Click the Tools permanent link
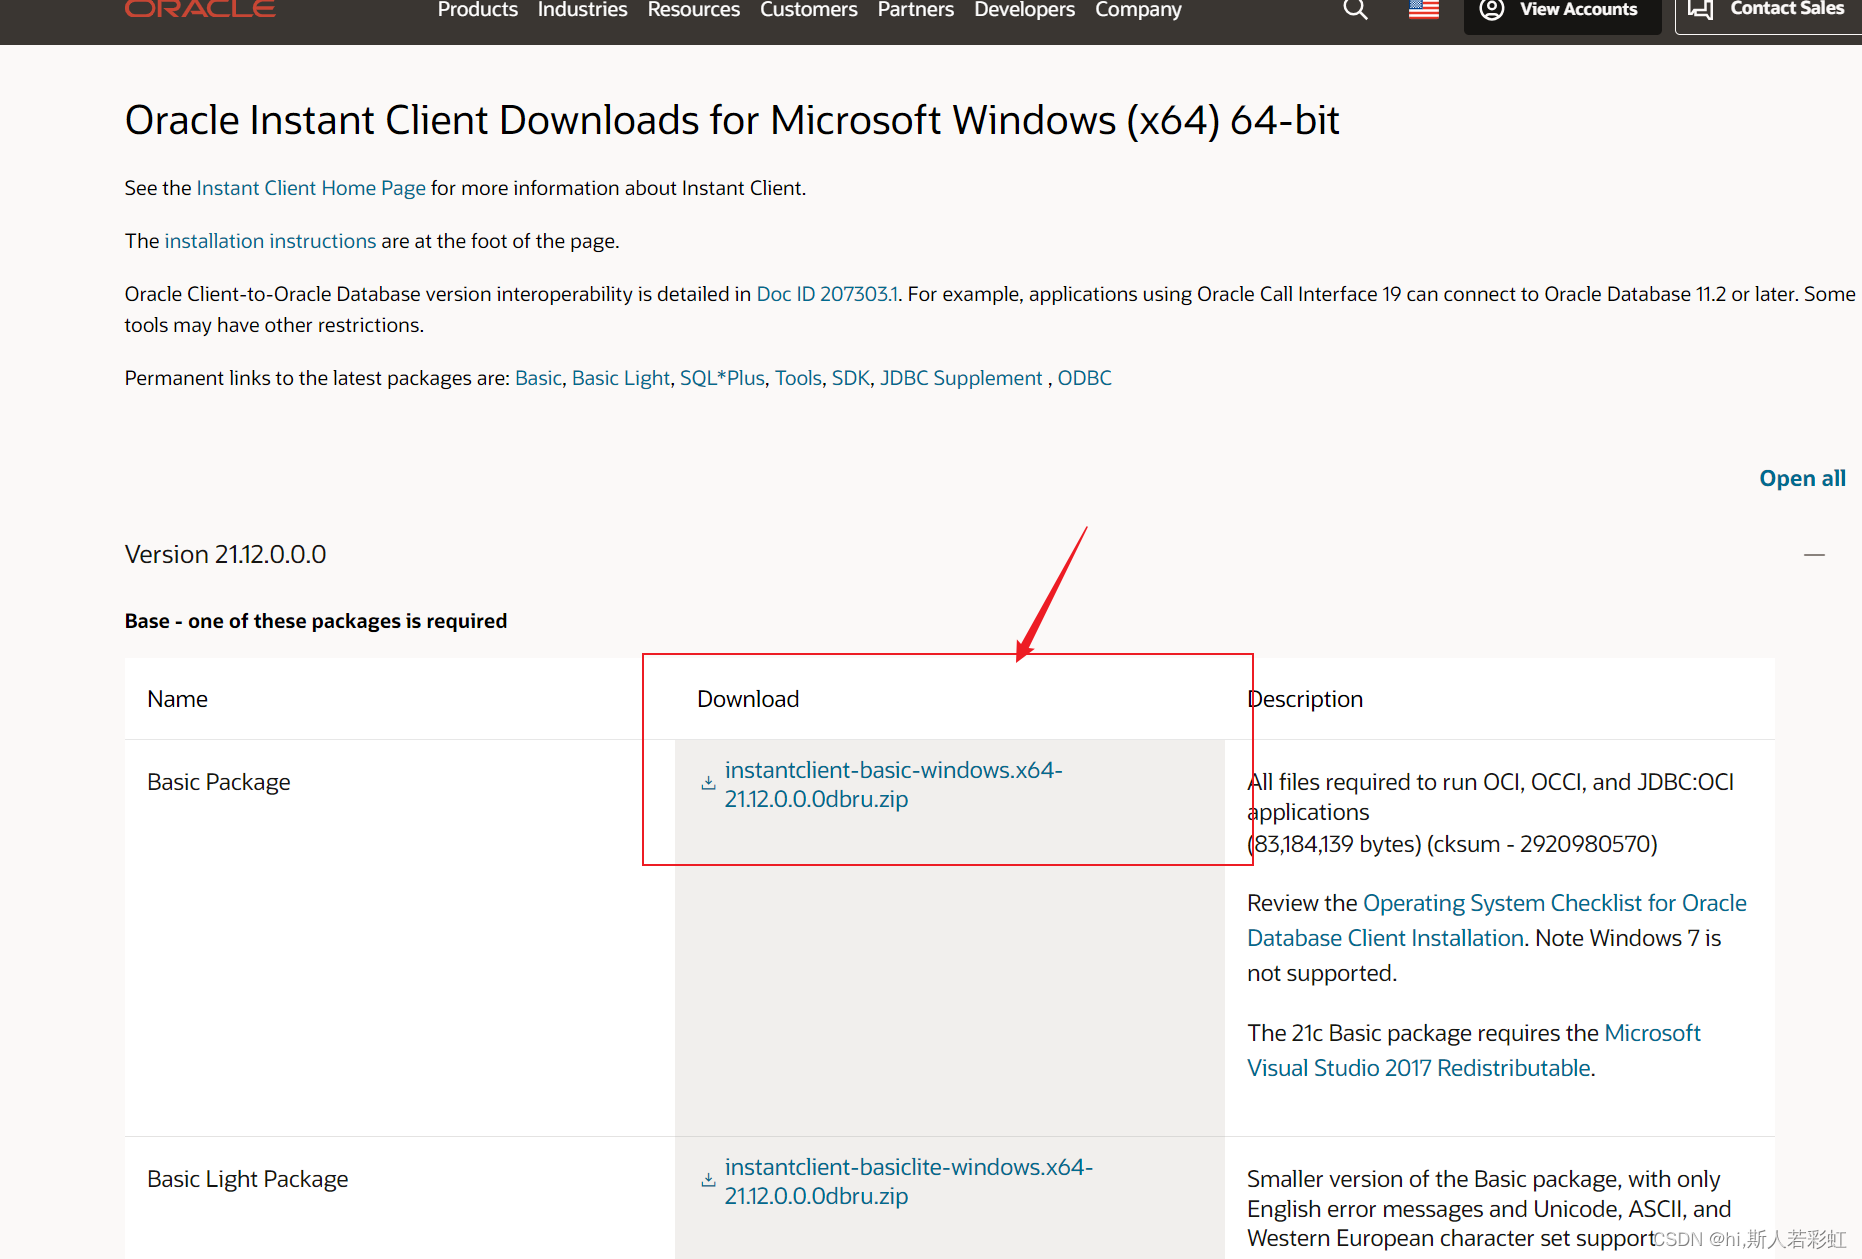Viewport: 1862px width, 1259px height. [798, 378]
